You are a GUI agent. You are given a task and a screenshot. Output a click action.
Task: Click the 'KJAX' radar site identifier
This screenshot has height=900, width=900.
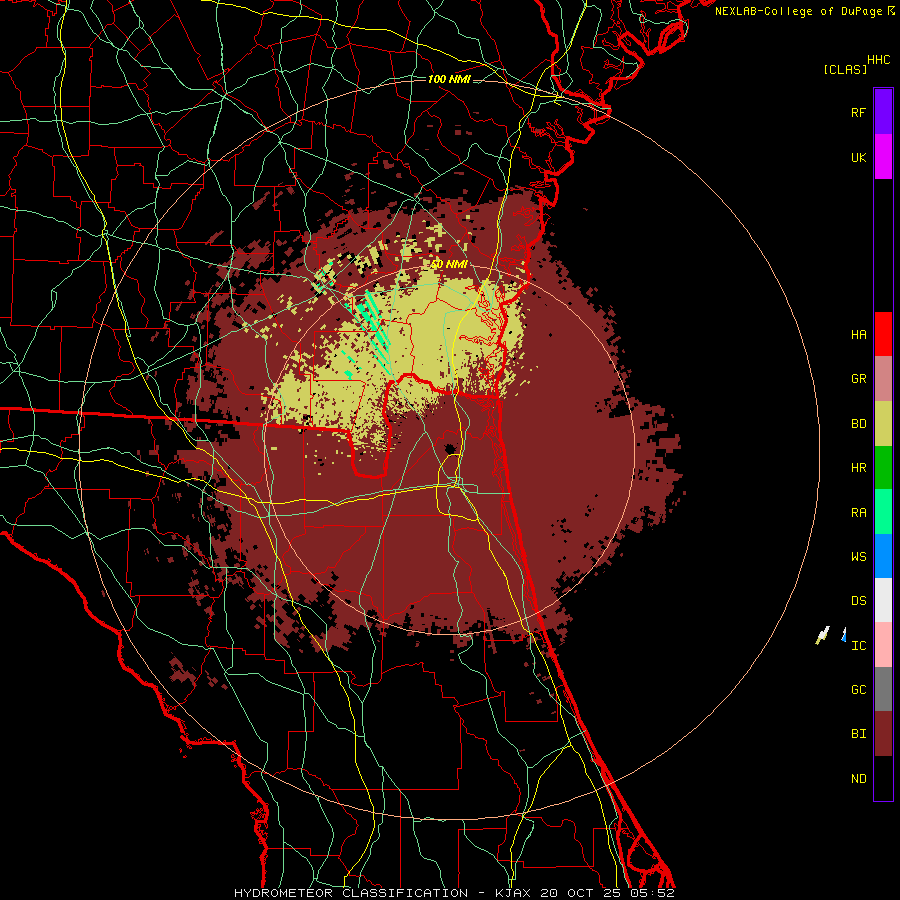(x=513, y=893)
